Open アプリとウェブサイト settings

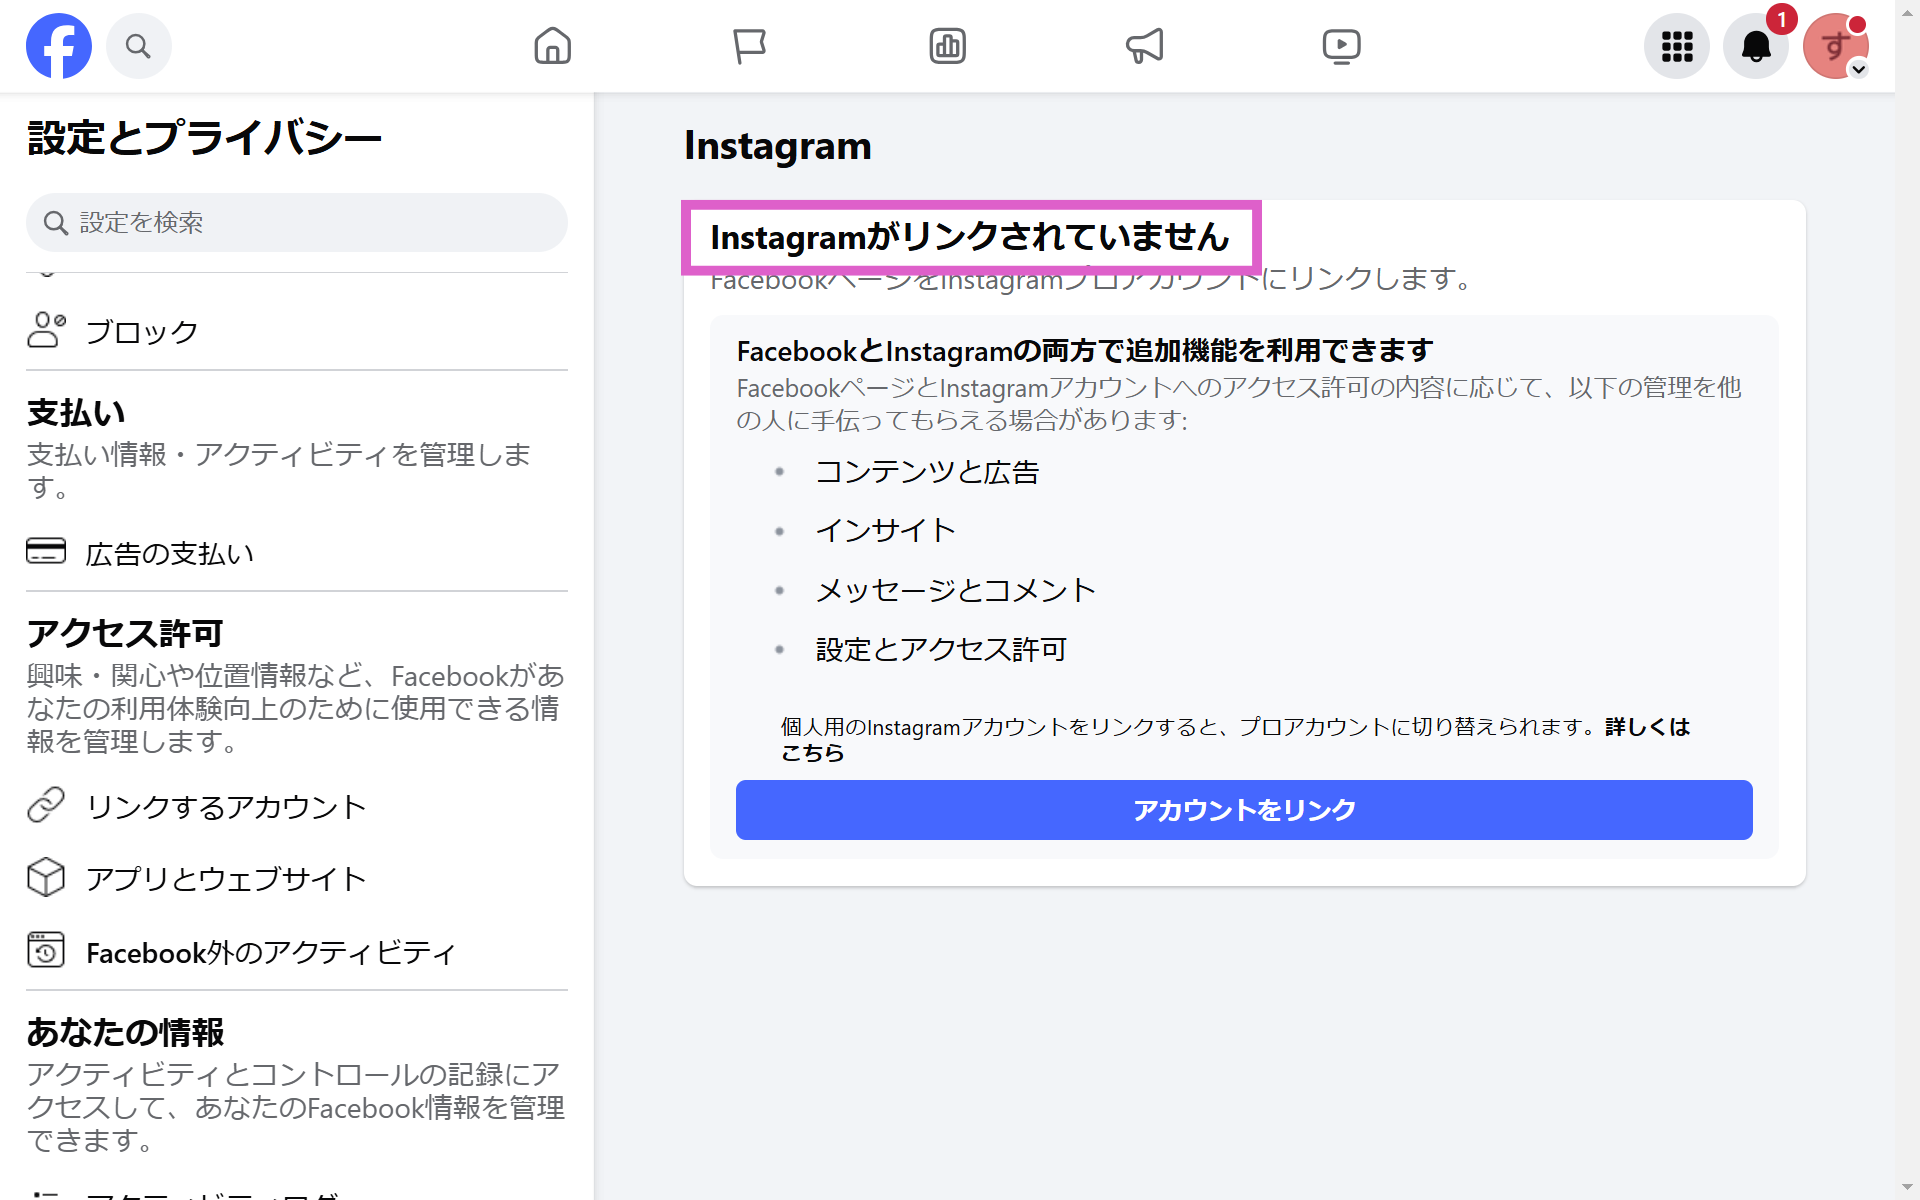point(226,879)
